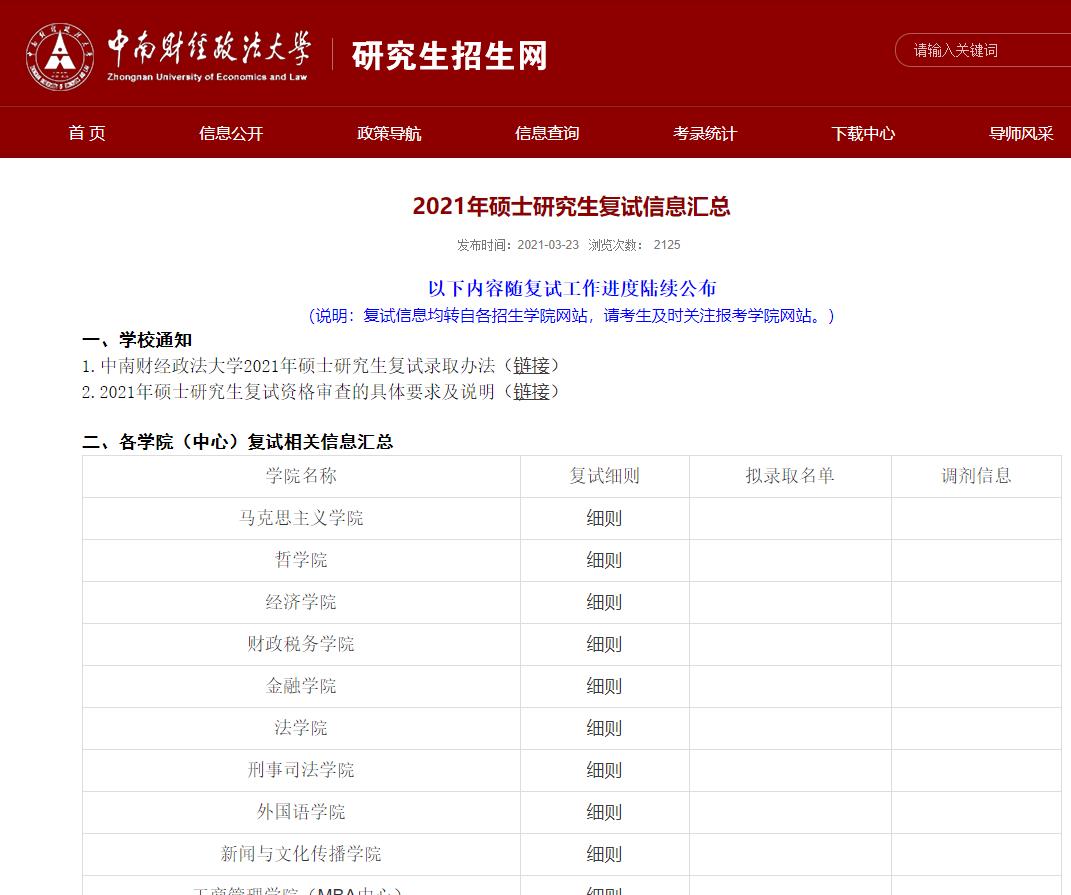This screenshot has width=1071, height=895.
Task: View 细则 for 哲学院
Action: click(x=604, y=561)
